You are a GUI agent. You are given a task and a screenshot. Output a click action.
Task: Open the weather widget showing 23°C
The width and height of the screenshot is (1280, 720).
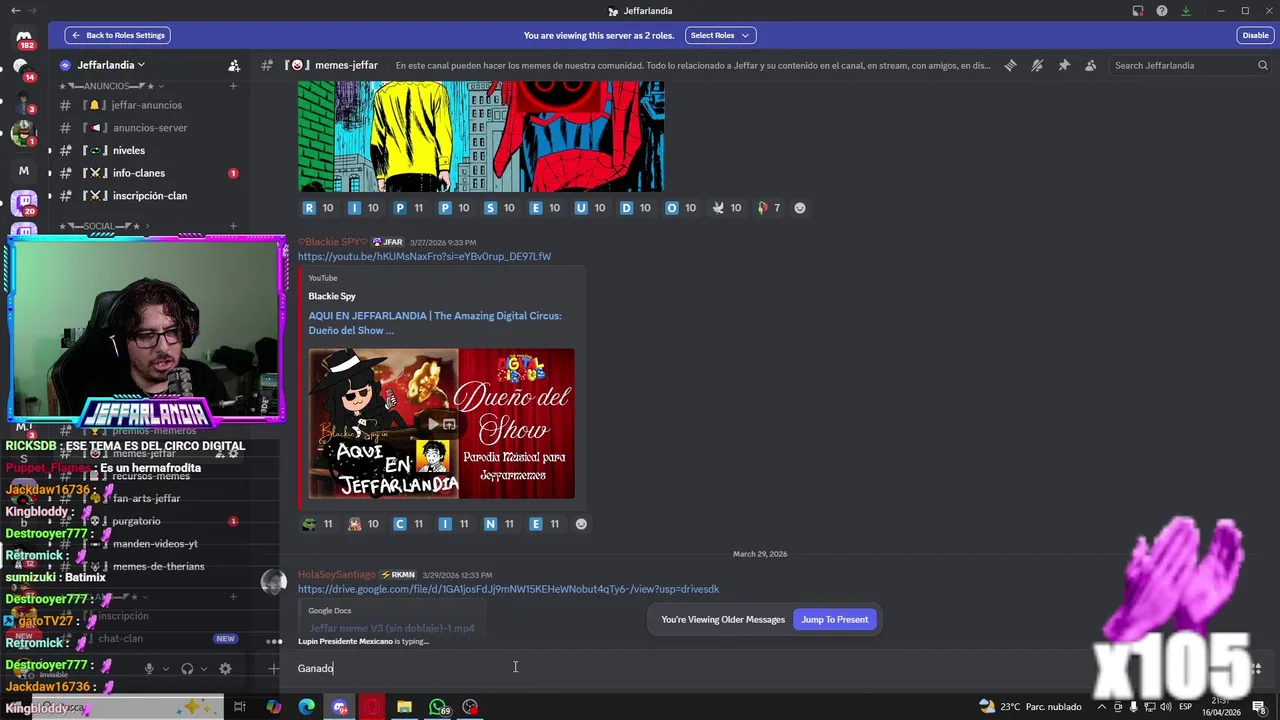(1030, 706)
